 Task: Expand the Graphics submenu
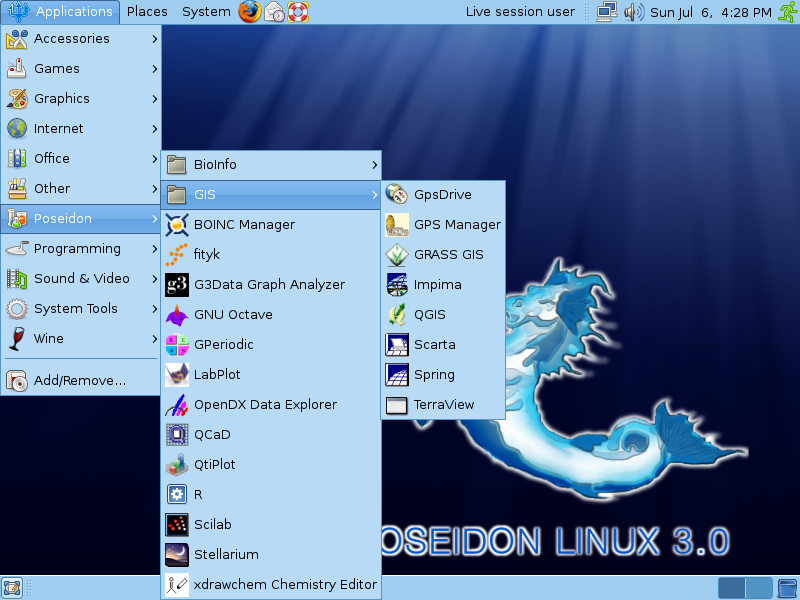(x=81, y=98)
